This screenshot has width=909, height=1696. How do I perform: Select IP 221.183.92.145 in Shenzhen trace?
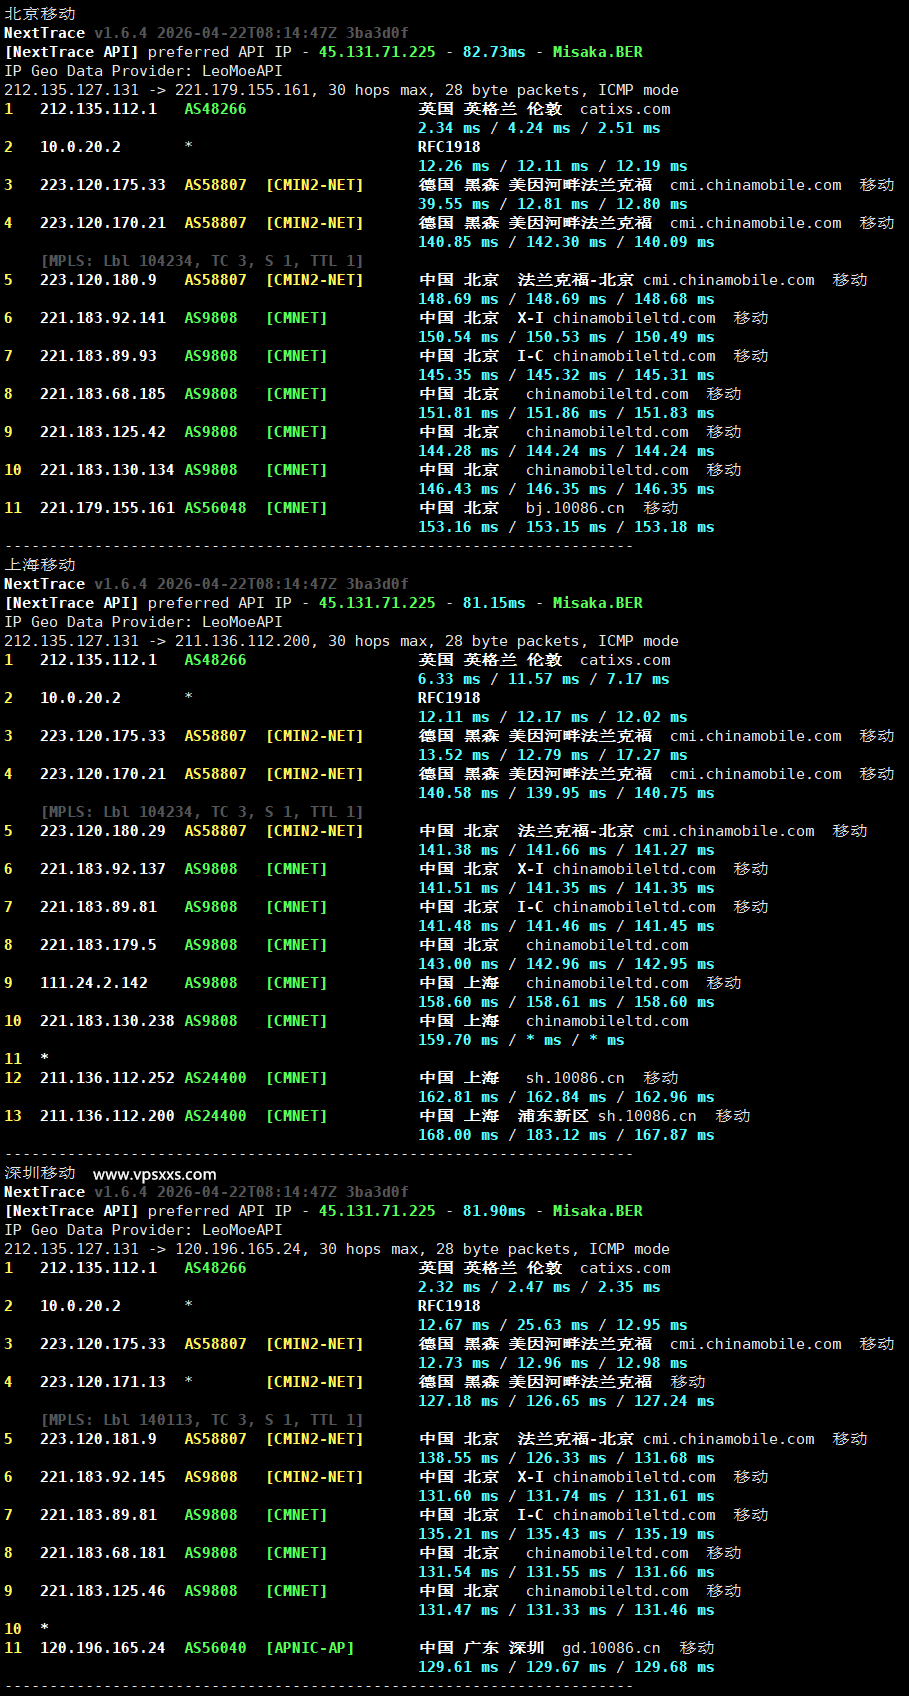pos(103,1477)
